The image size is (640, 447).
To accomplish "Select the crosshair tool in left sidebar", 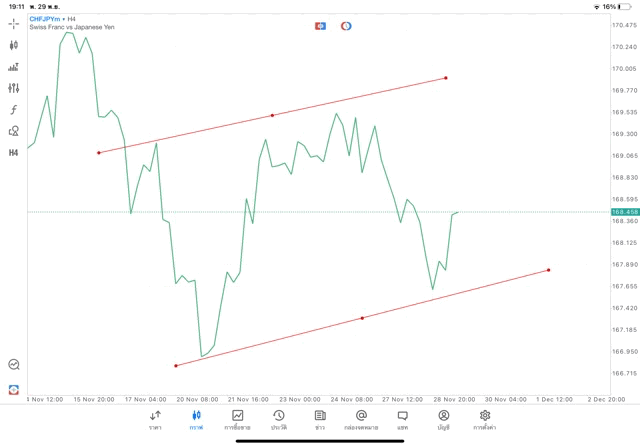I will pyautogui.click(x=14, y=23).
